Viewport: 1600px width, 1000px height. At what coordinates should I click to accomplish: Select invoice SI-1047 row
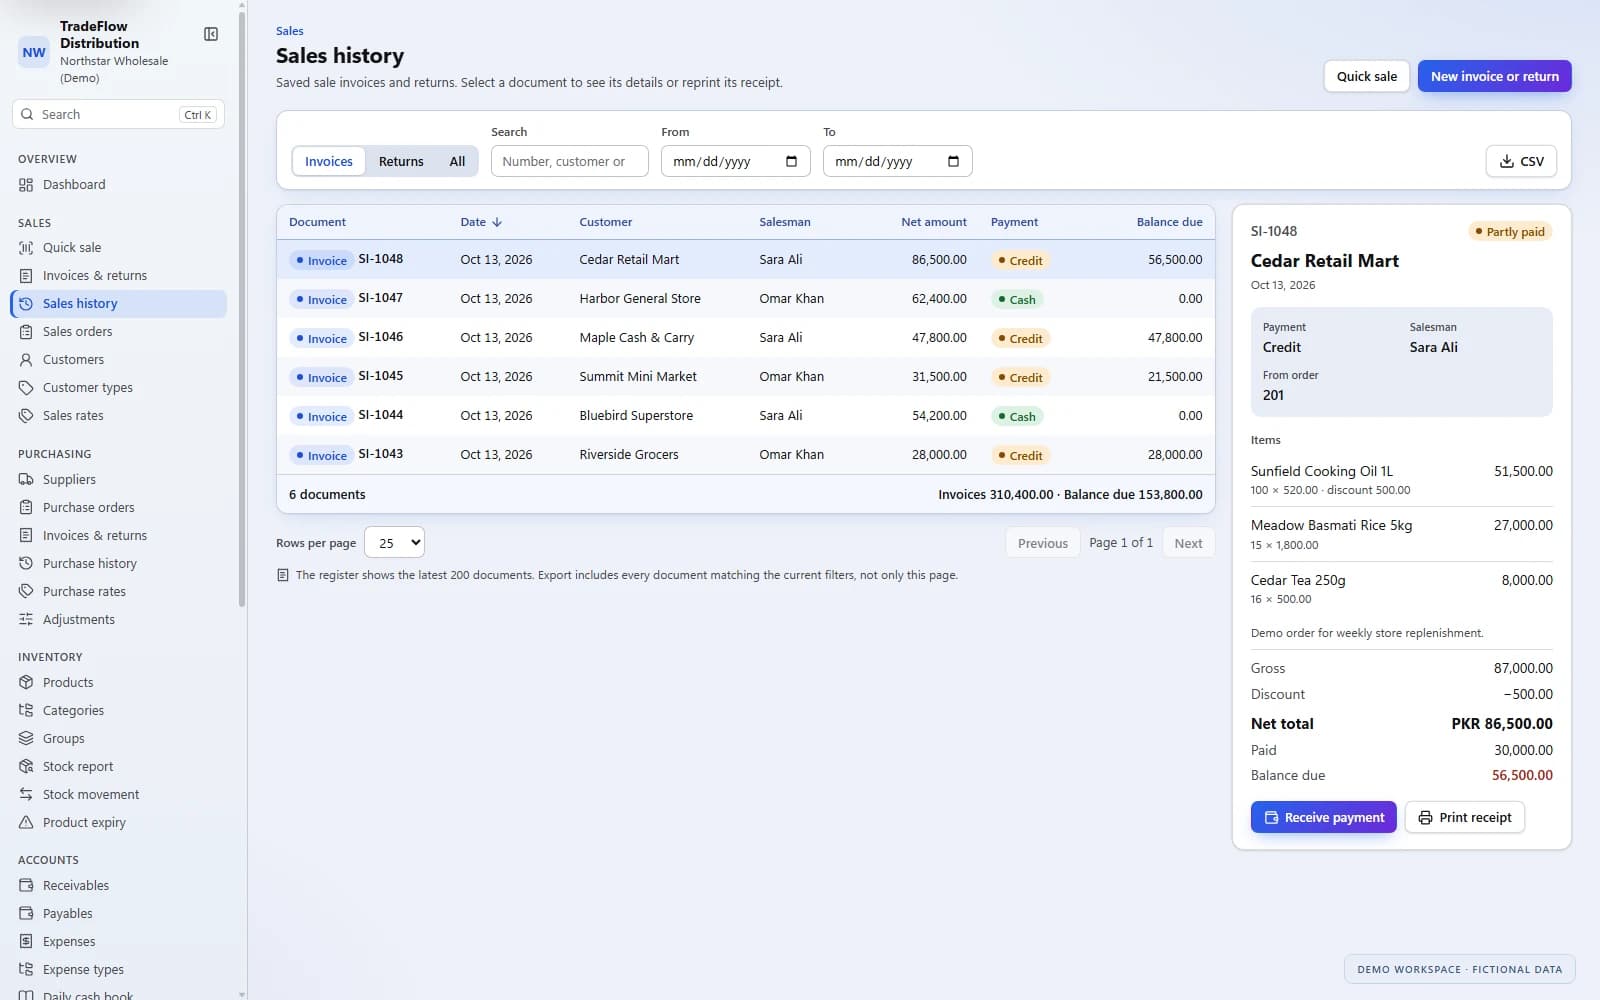[x=746, y=299]
